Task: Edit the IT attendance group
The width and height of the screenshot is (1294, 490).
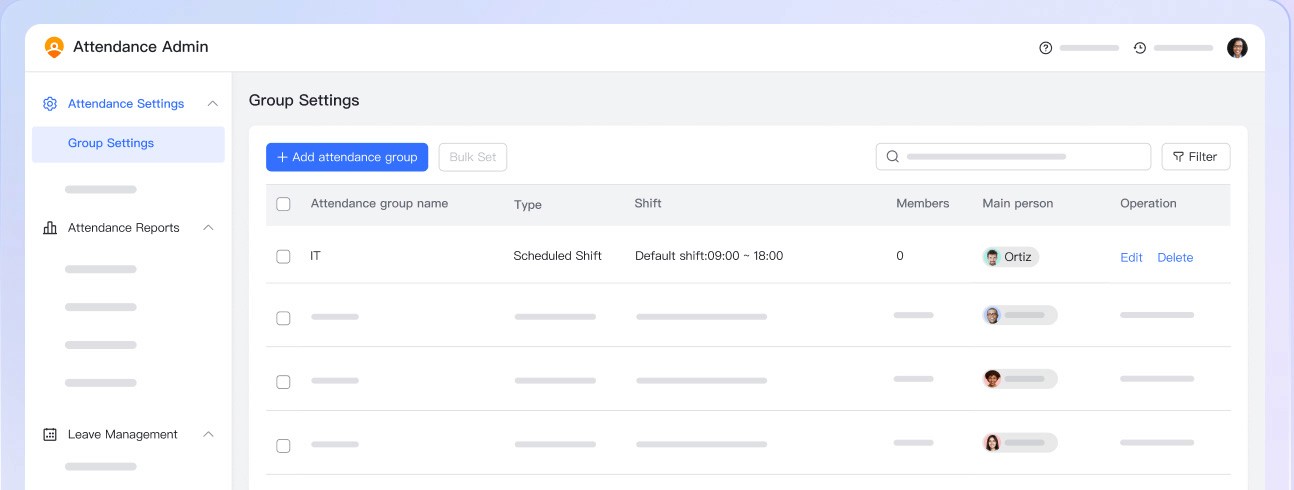Action: click(1131, 257)
